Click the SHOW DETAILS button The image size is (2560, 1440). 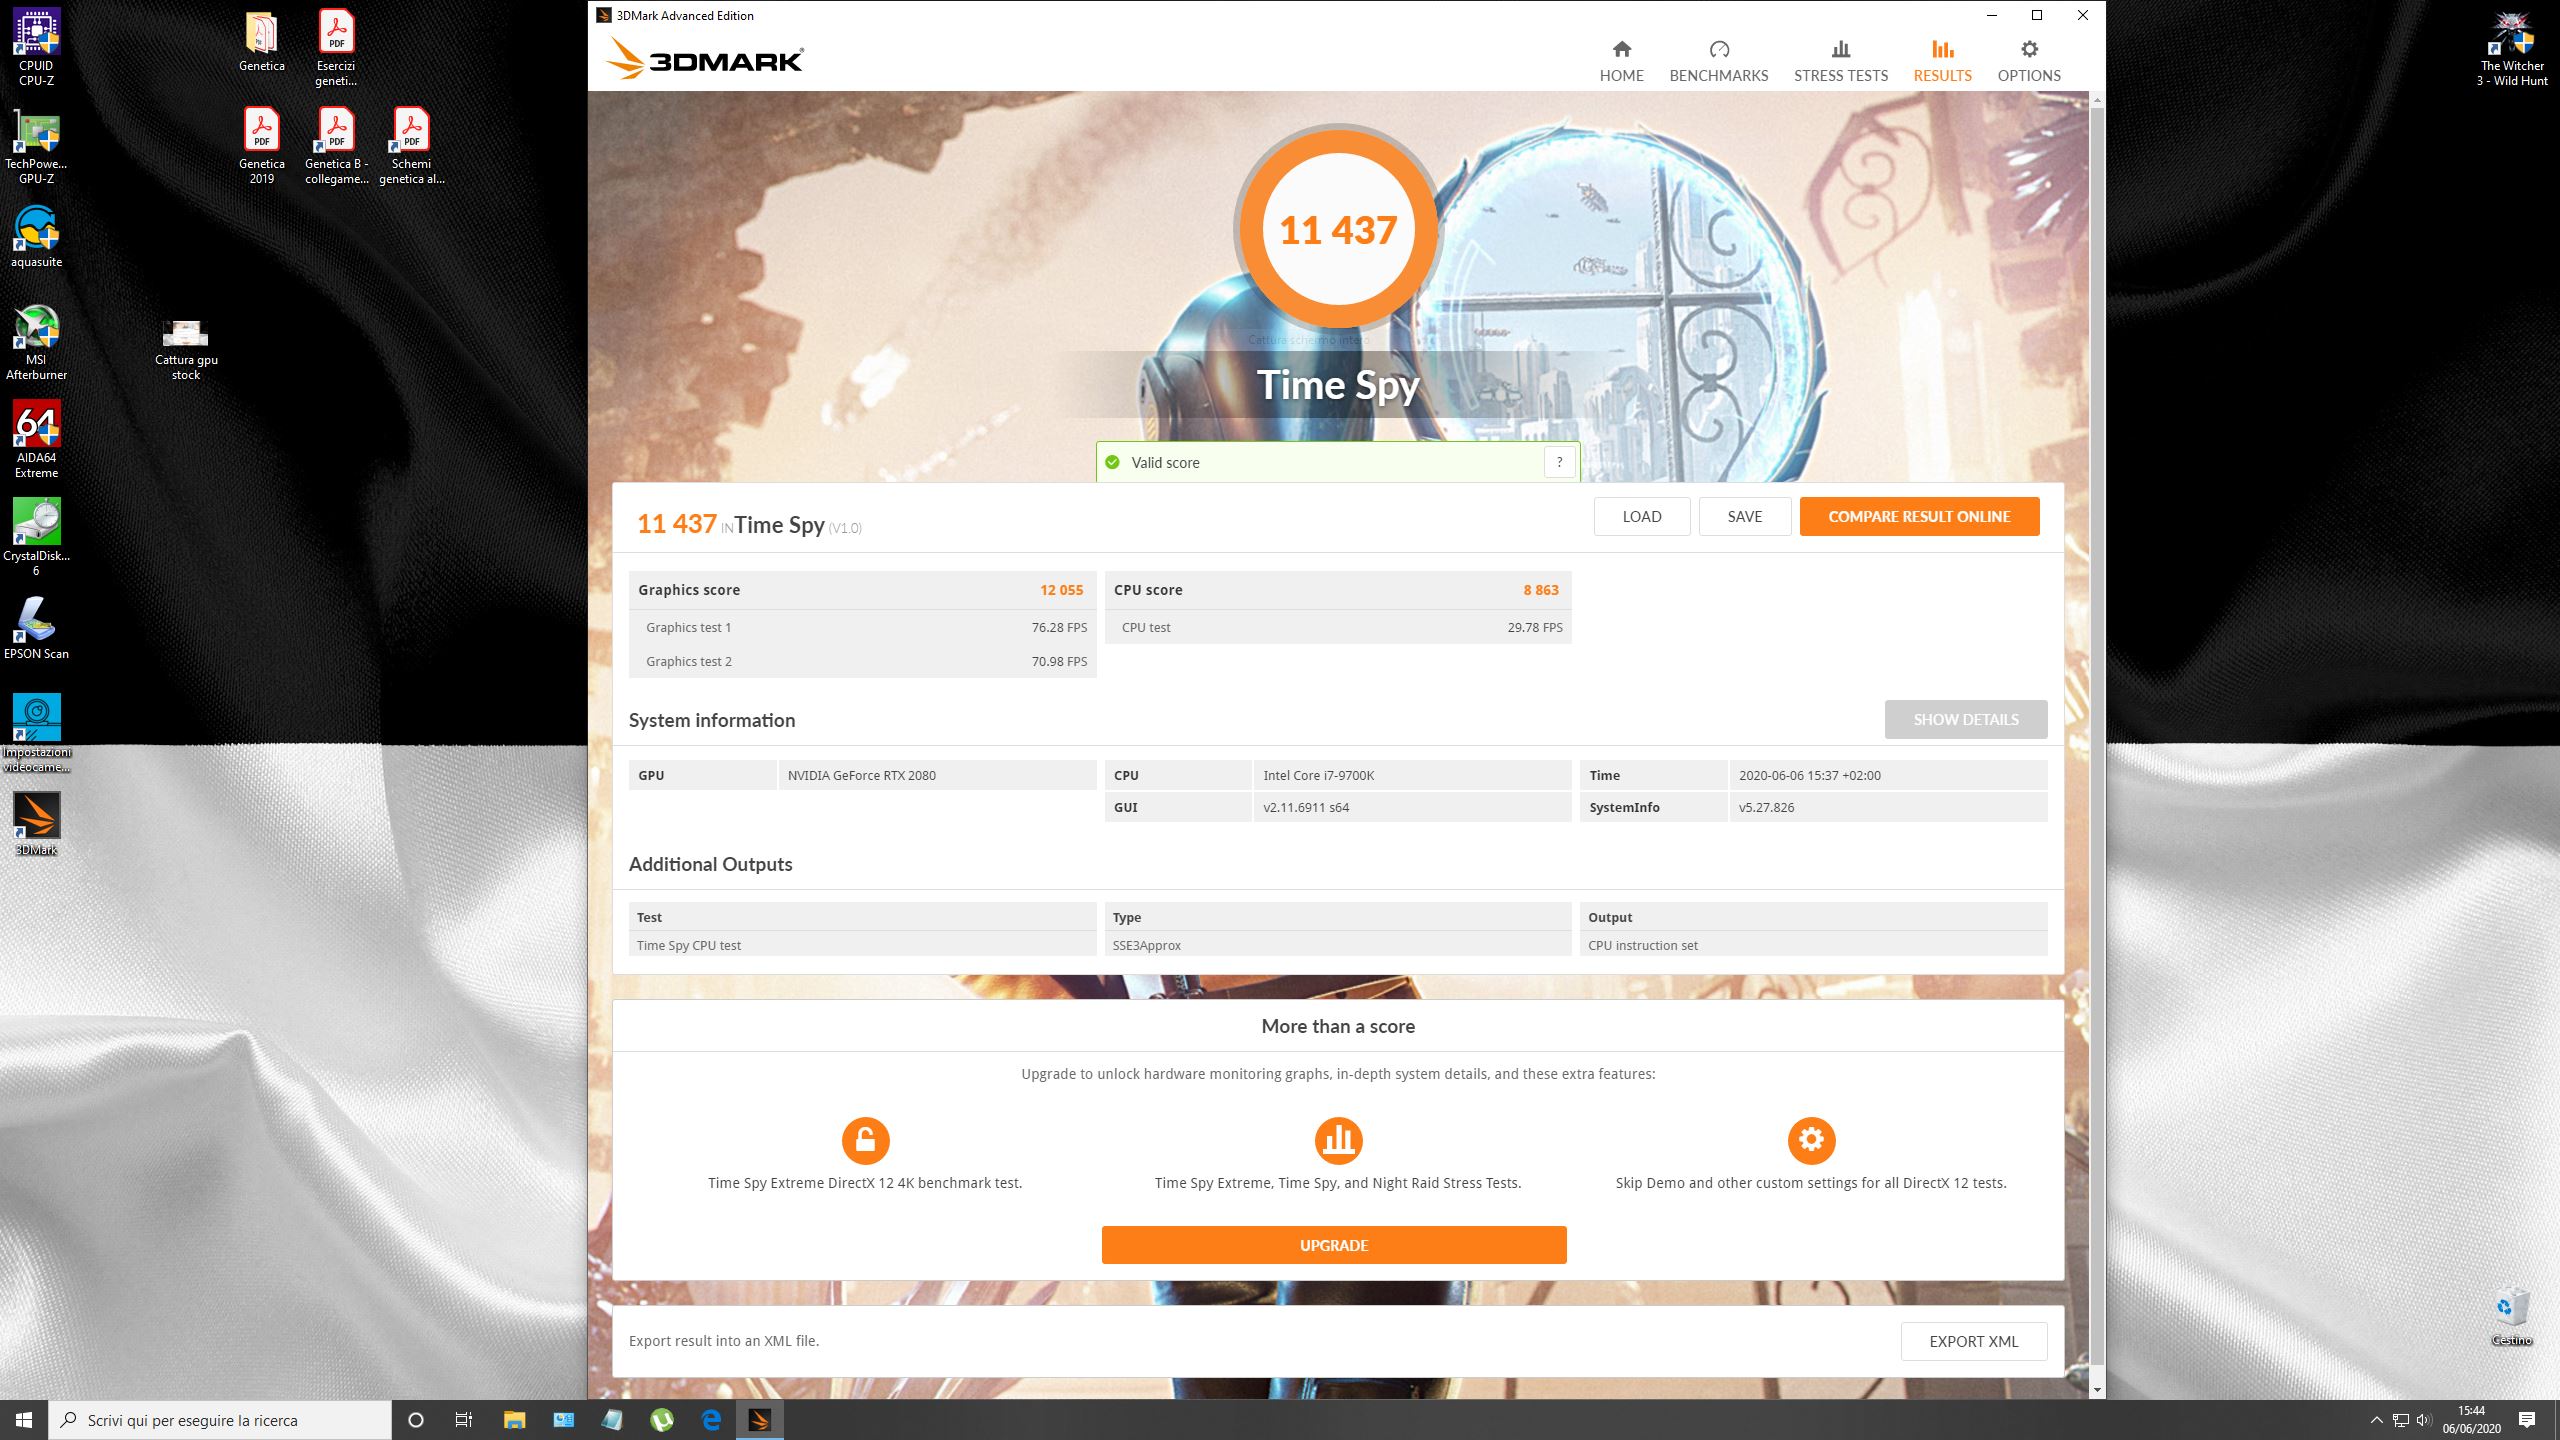(1965, 719)
